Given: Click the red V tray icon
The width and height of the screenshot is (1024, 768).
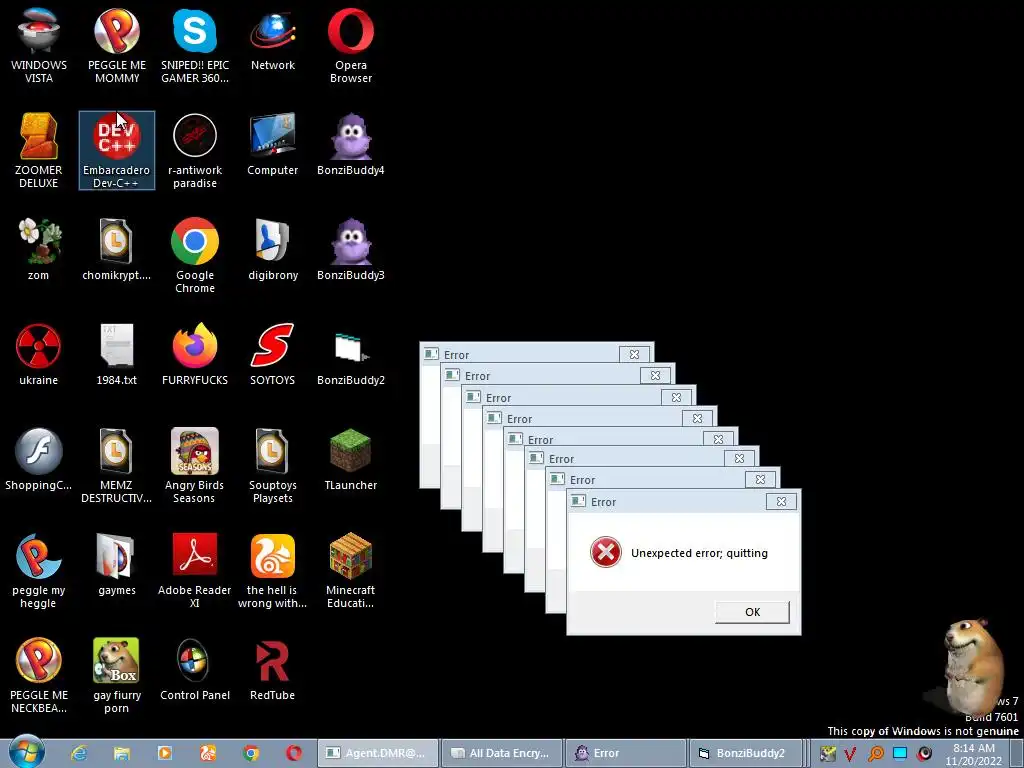Looking at the screenshot, I should point(850,754).
